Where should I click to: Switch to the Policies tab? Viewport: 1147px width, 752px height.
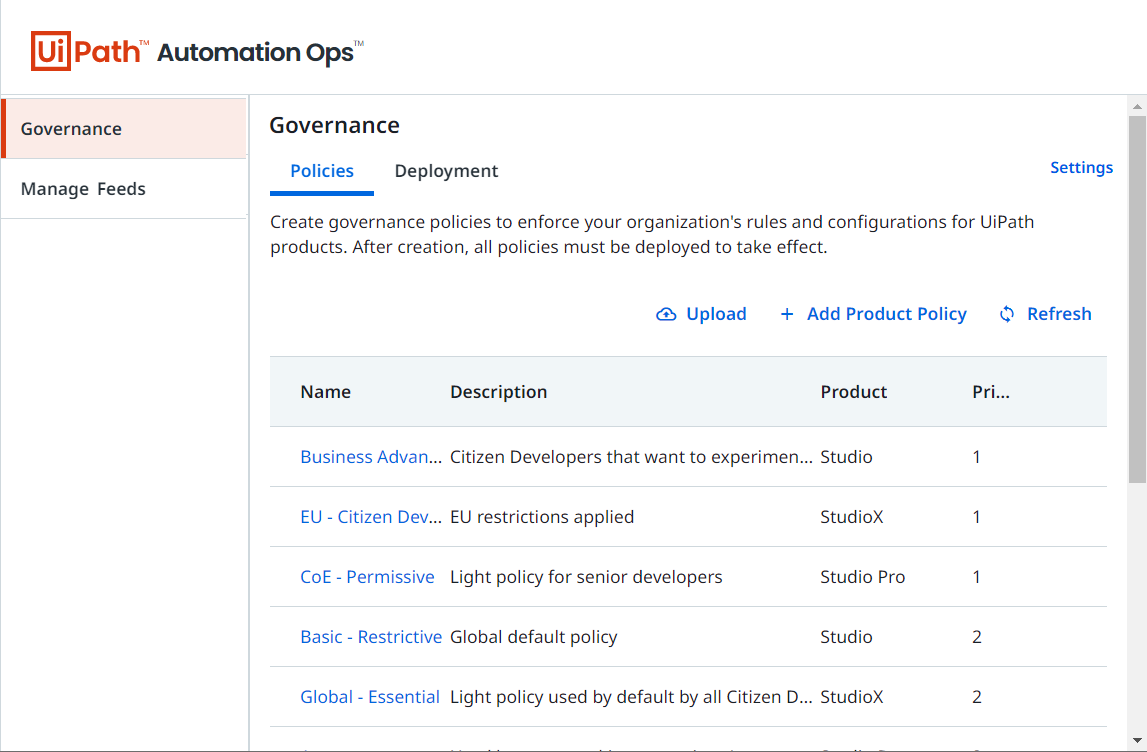click(322, 171)
